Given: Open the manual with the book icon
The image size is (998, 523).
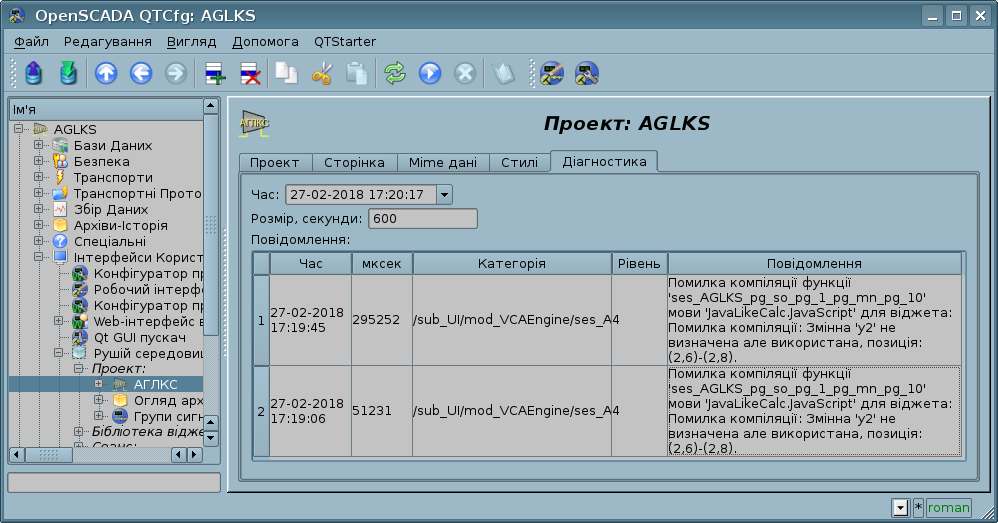Looking at the screenshot, I should tap(503, 73).
